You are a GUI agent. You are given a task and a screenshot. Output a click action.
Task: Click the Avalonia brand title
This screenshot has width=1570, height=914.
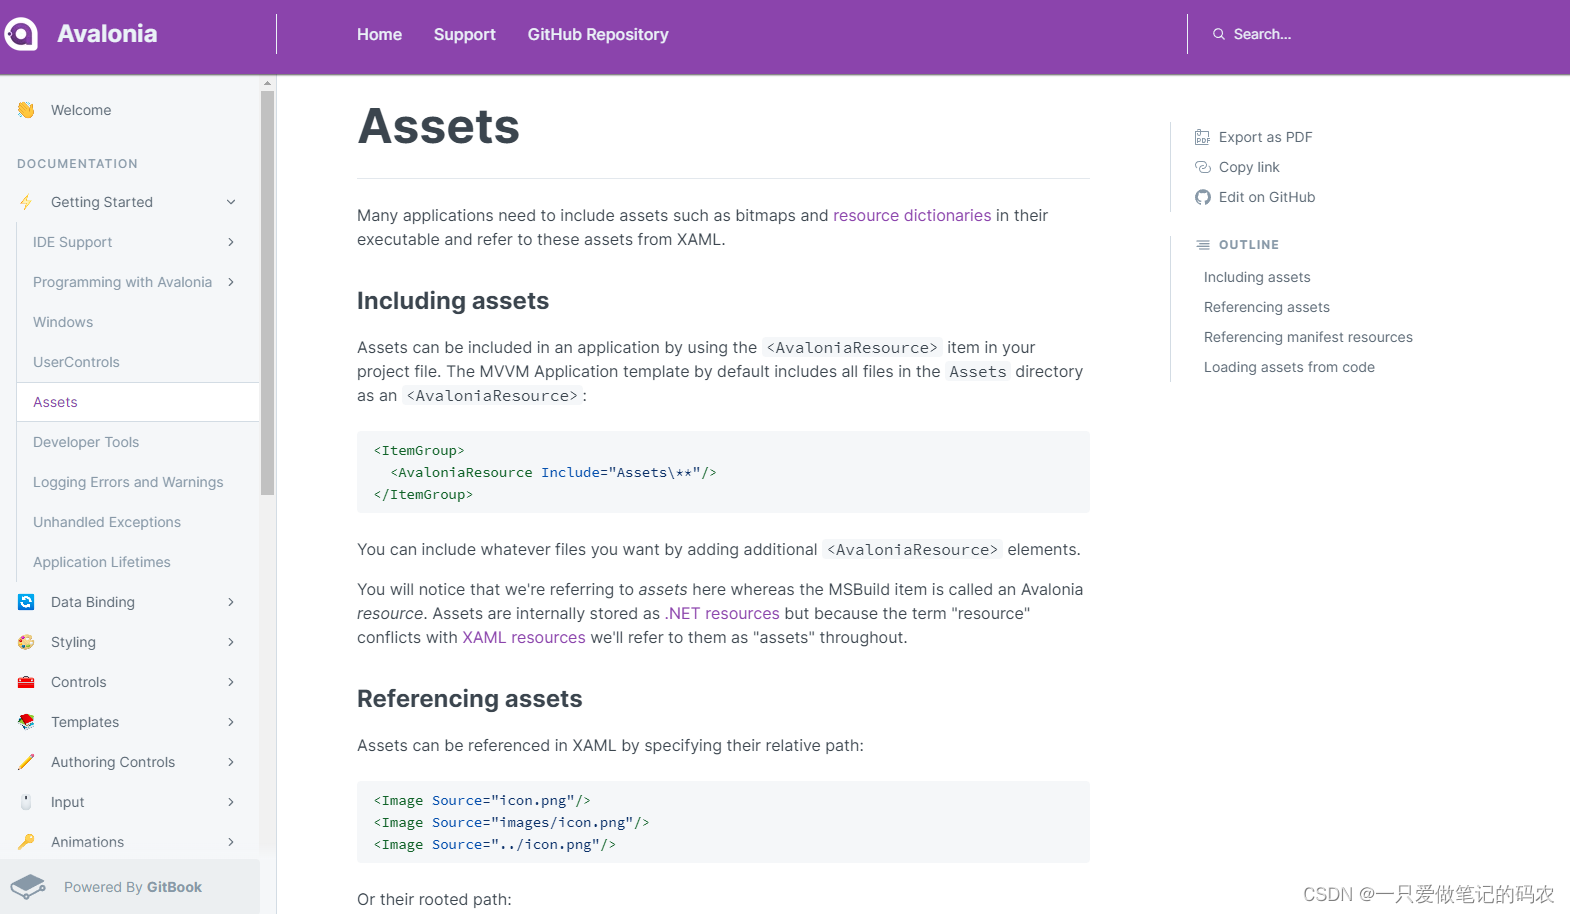(x=107, y=34)
